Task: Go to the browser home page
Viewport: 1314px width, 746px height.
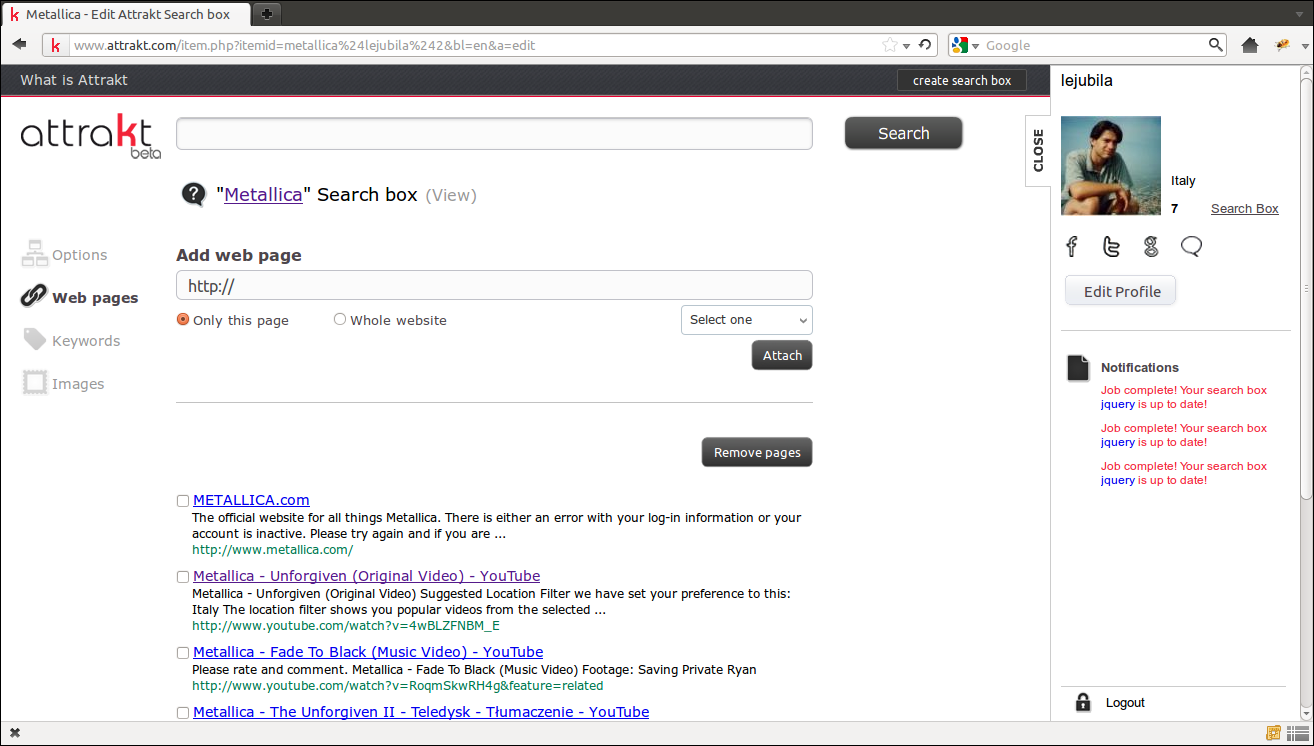Action: coord(1249,45)
